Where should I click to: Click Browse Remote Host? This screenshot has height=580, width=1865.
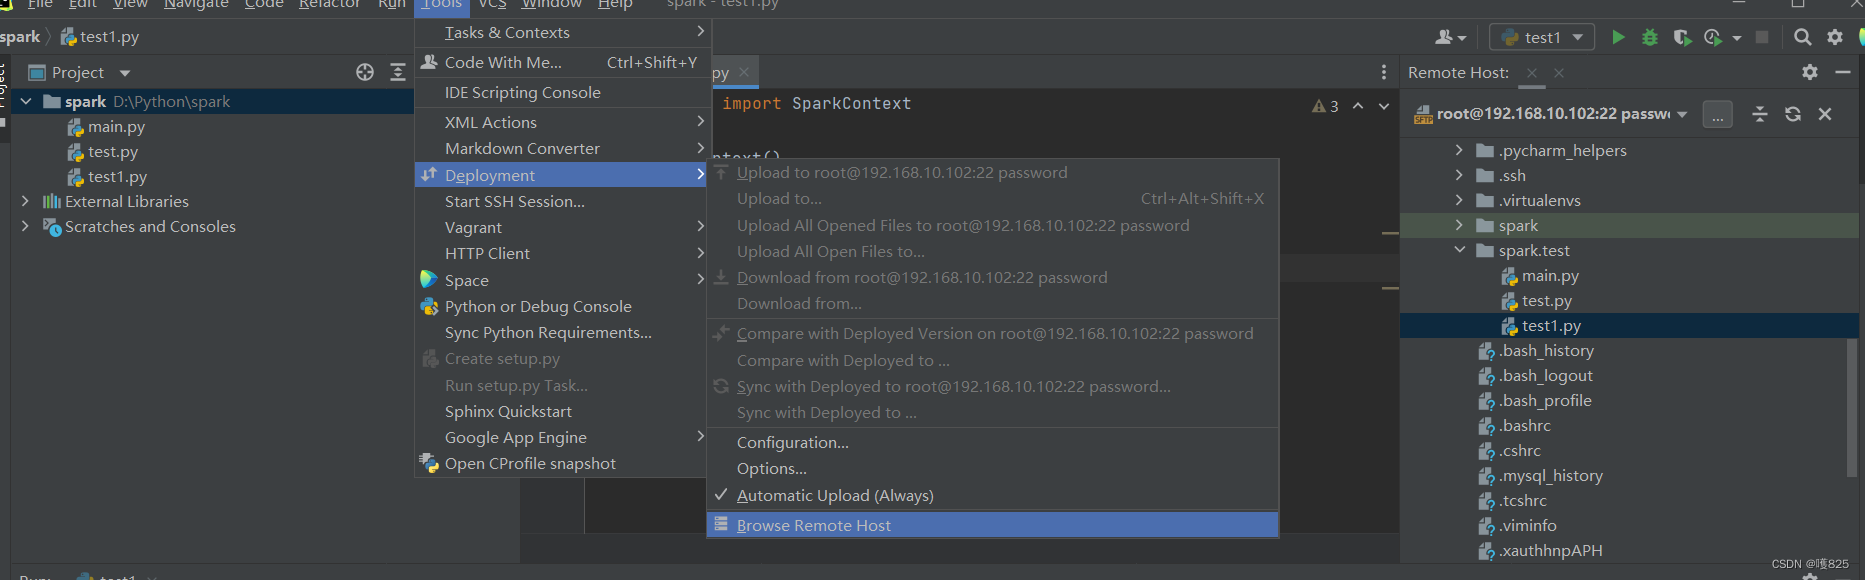[x=992, y=525]
